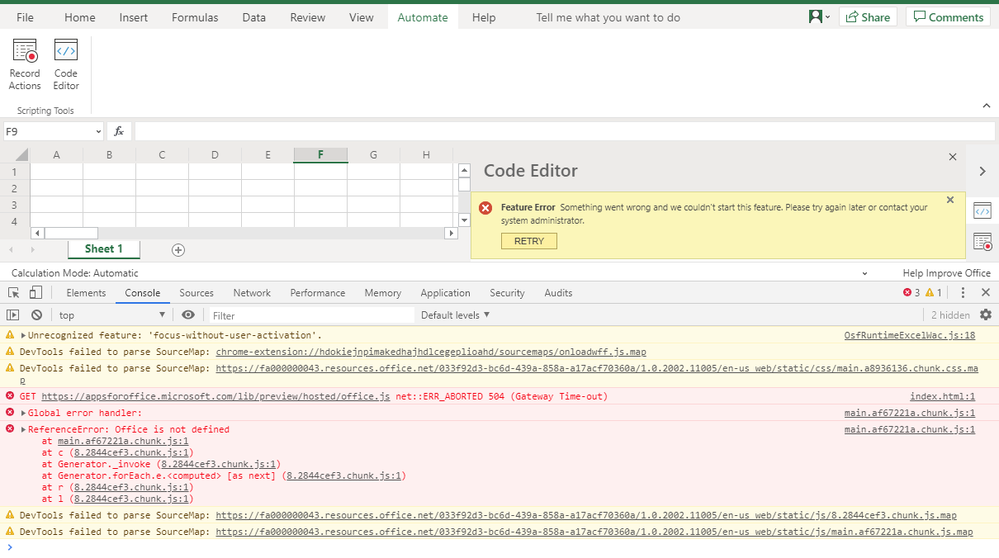Open the Default levels dropdown
999x558 pixels.
tap(455, 315)
